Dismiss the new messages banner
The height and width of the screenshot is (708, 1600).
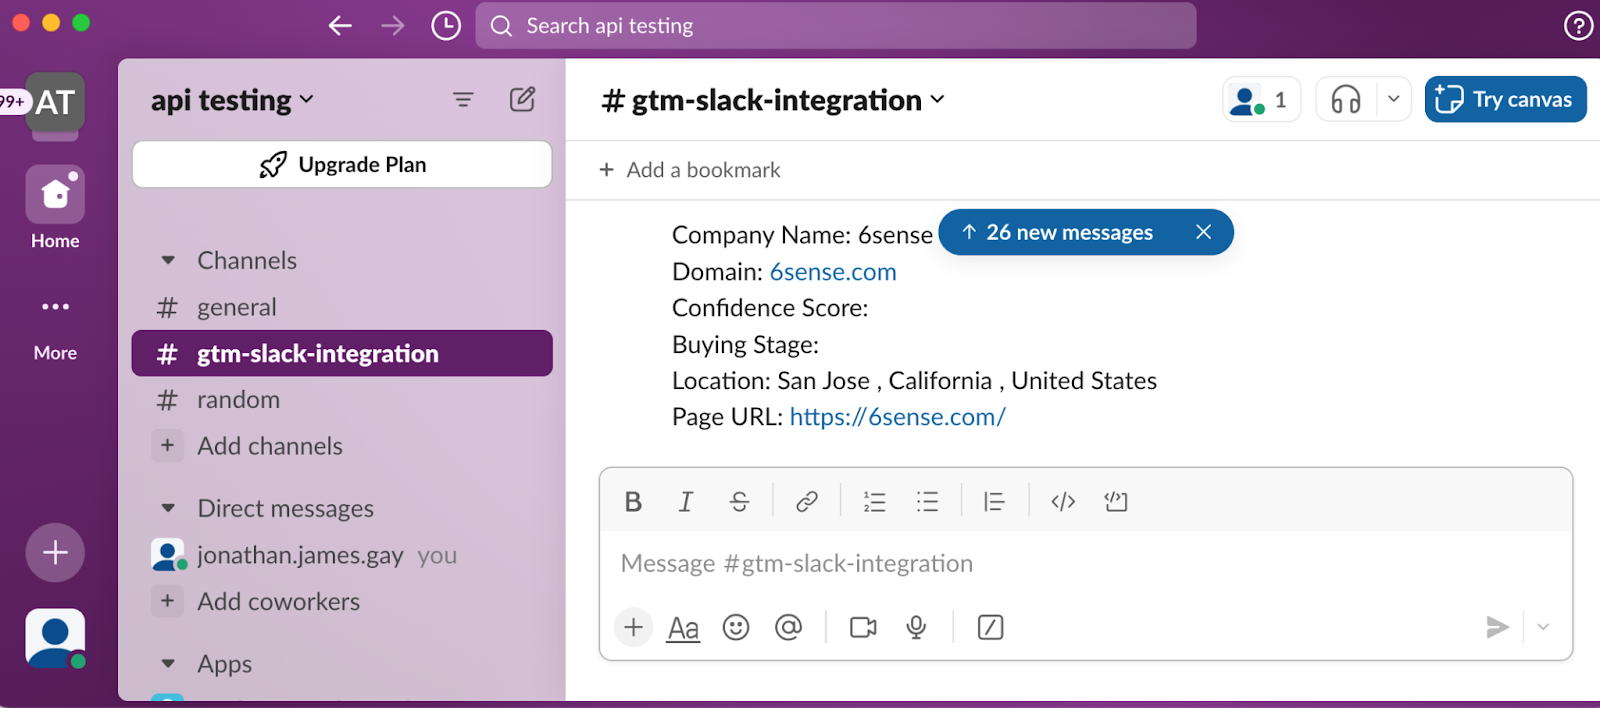1204,232
